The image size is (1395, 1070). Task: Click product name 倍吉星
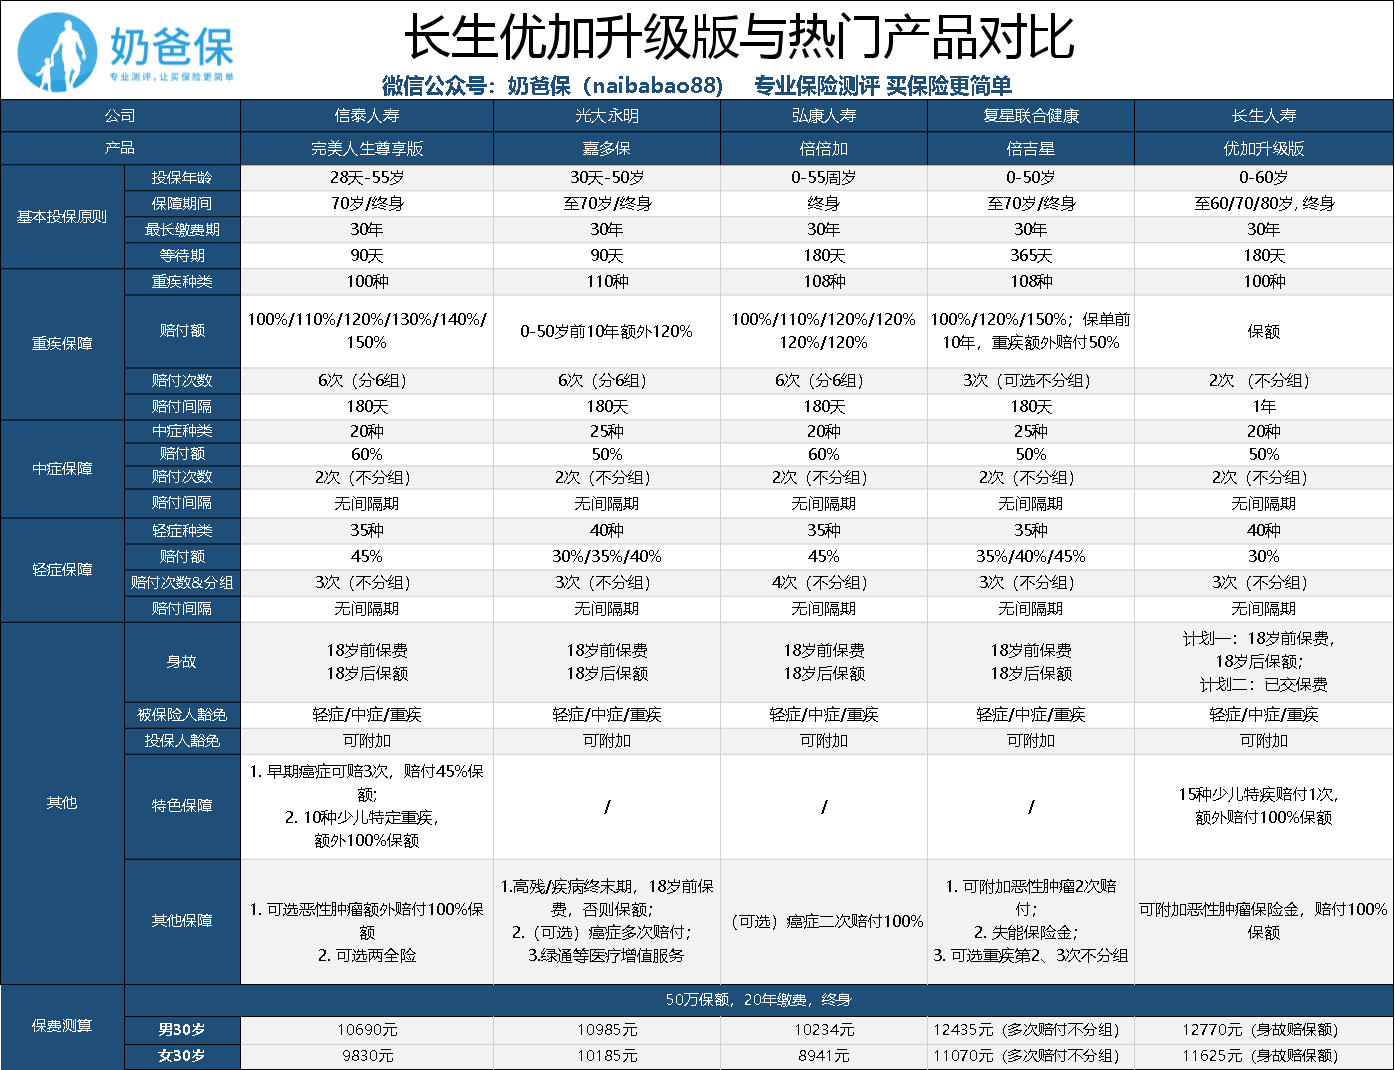(x=1031, y=148)
